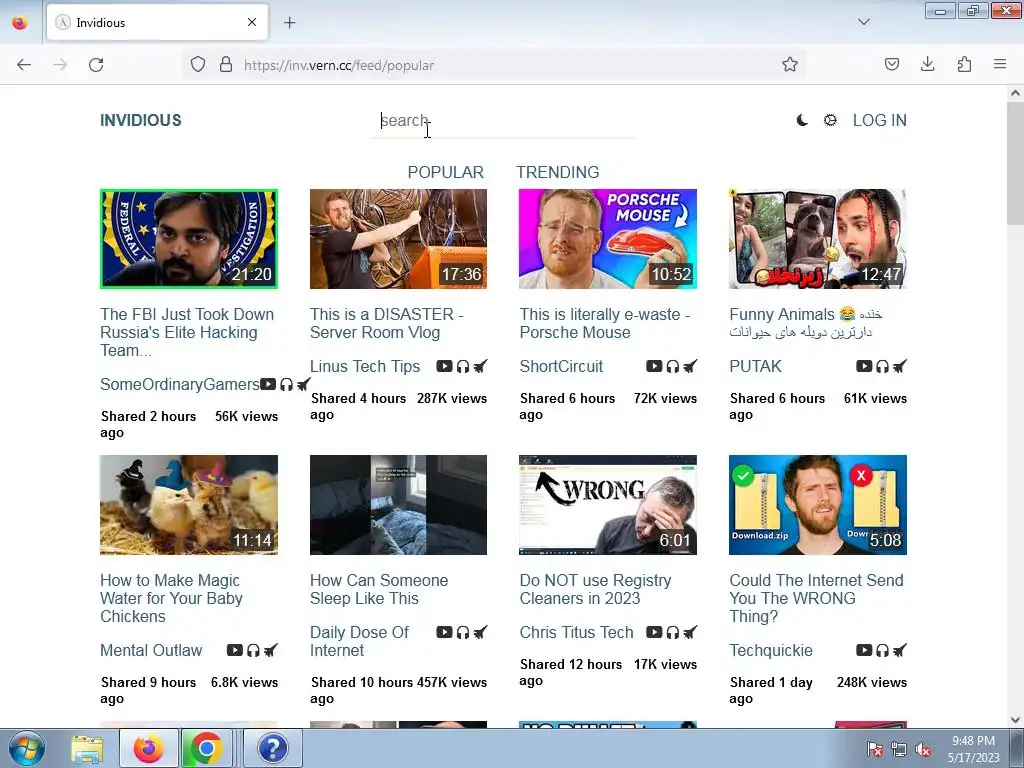Open Windows Explorer from the taskbar

(88, 748)
